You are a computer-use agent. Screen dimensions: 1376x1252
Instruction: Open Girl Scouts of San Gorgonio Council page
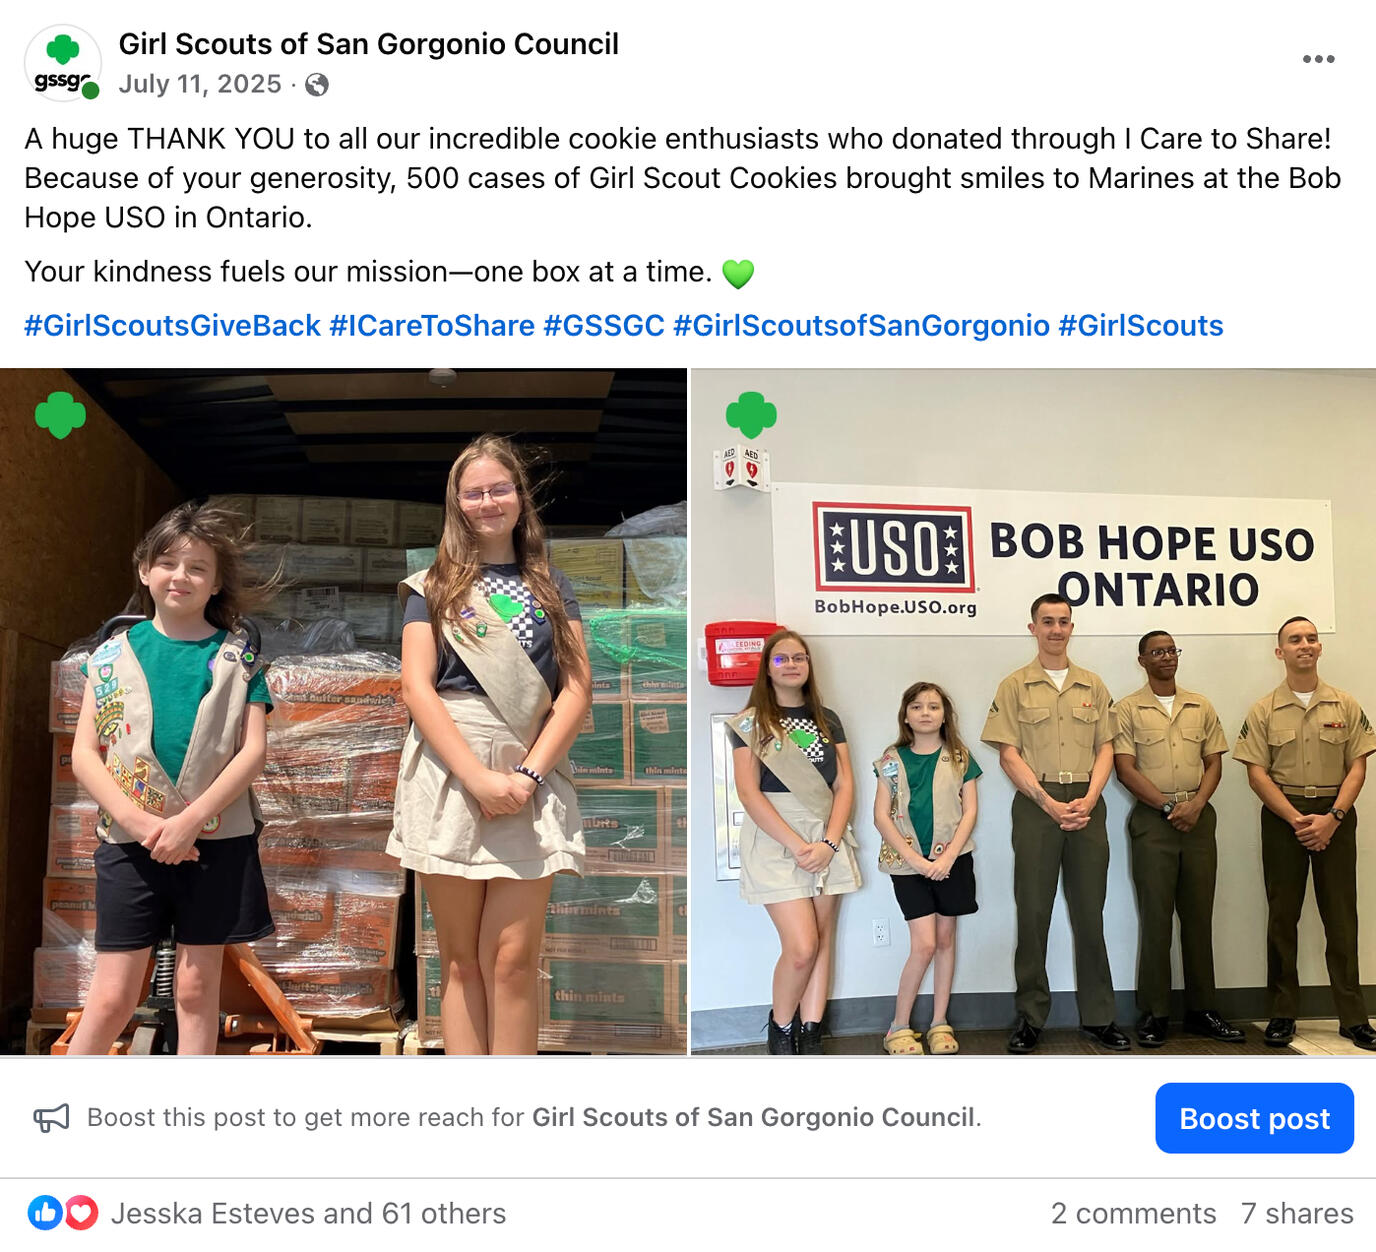(369, 44)
